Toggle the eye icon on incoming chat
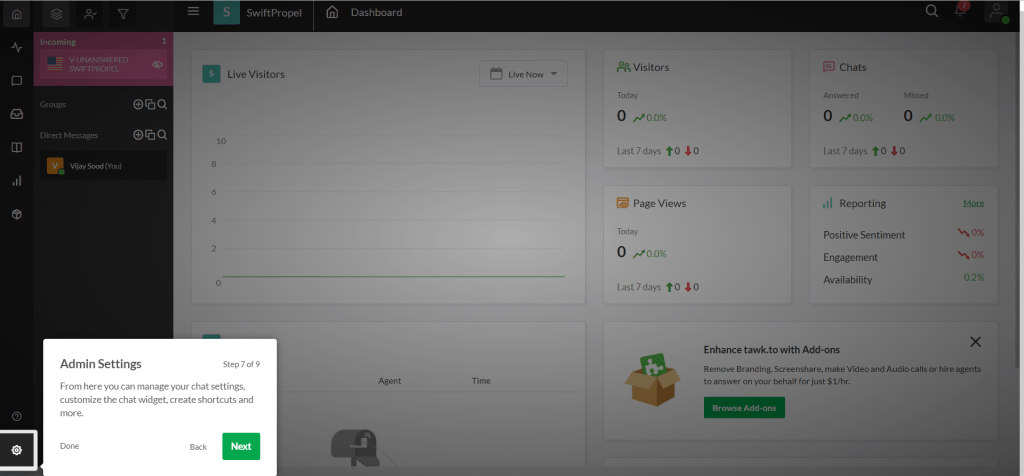Screen dimensions: 1024x476 (157, 65)
